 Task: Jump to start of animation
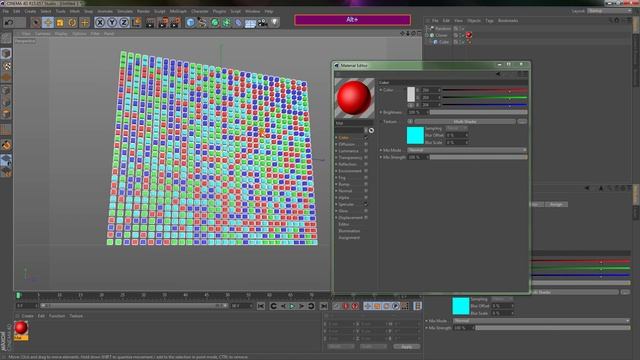tap(261, 306)
